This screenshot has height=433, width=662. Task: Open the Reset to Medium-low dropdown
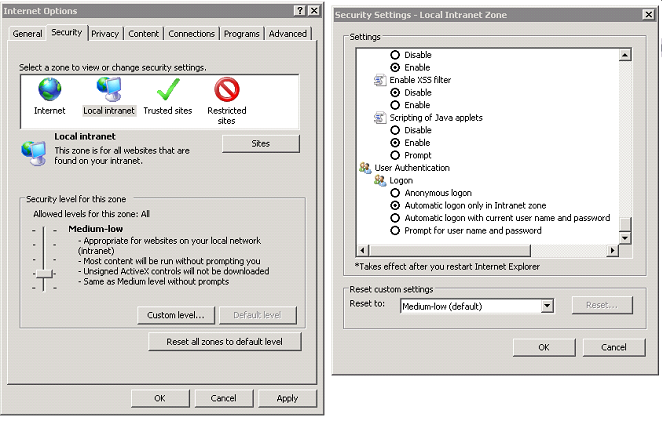pyautogui.click(x=547, y=306)
